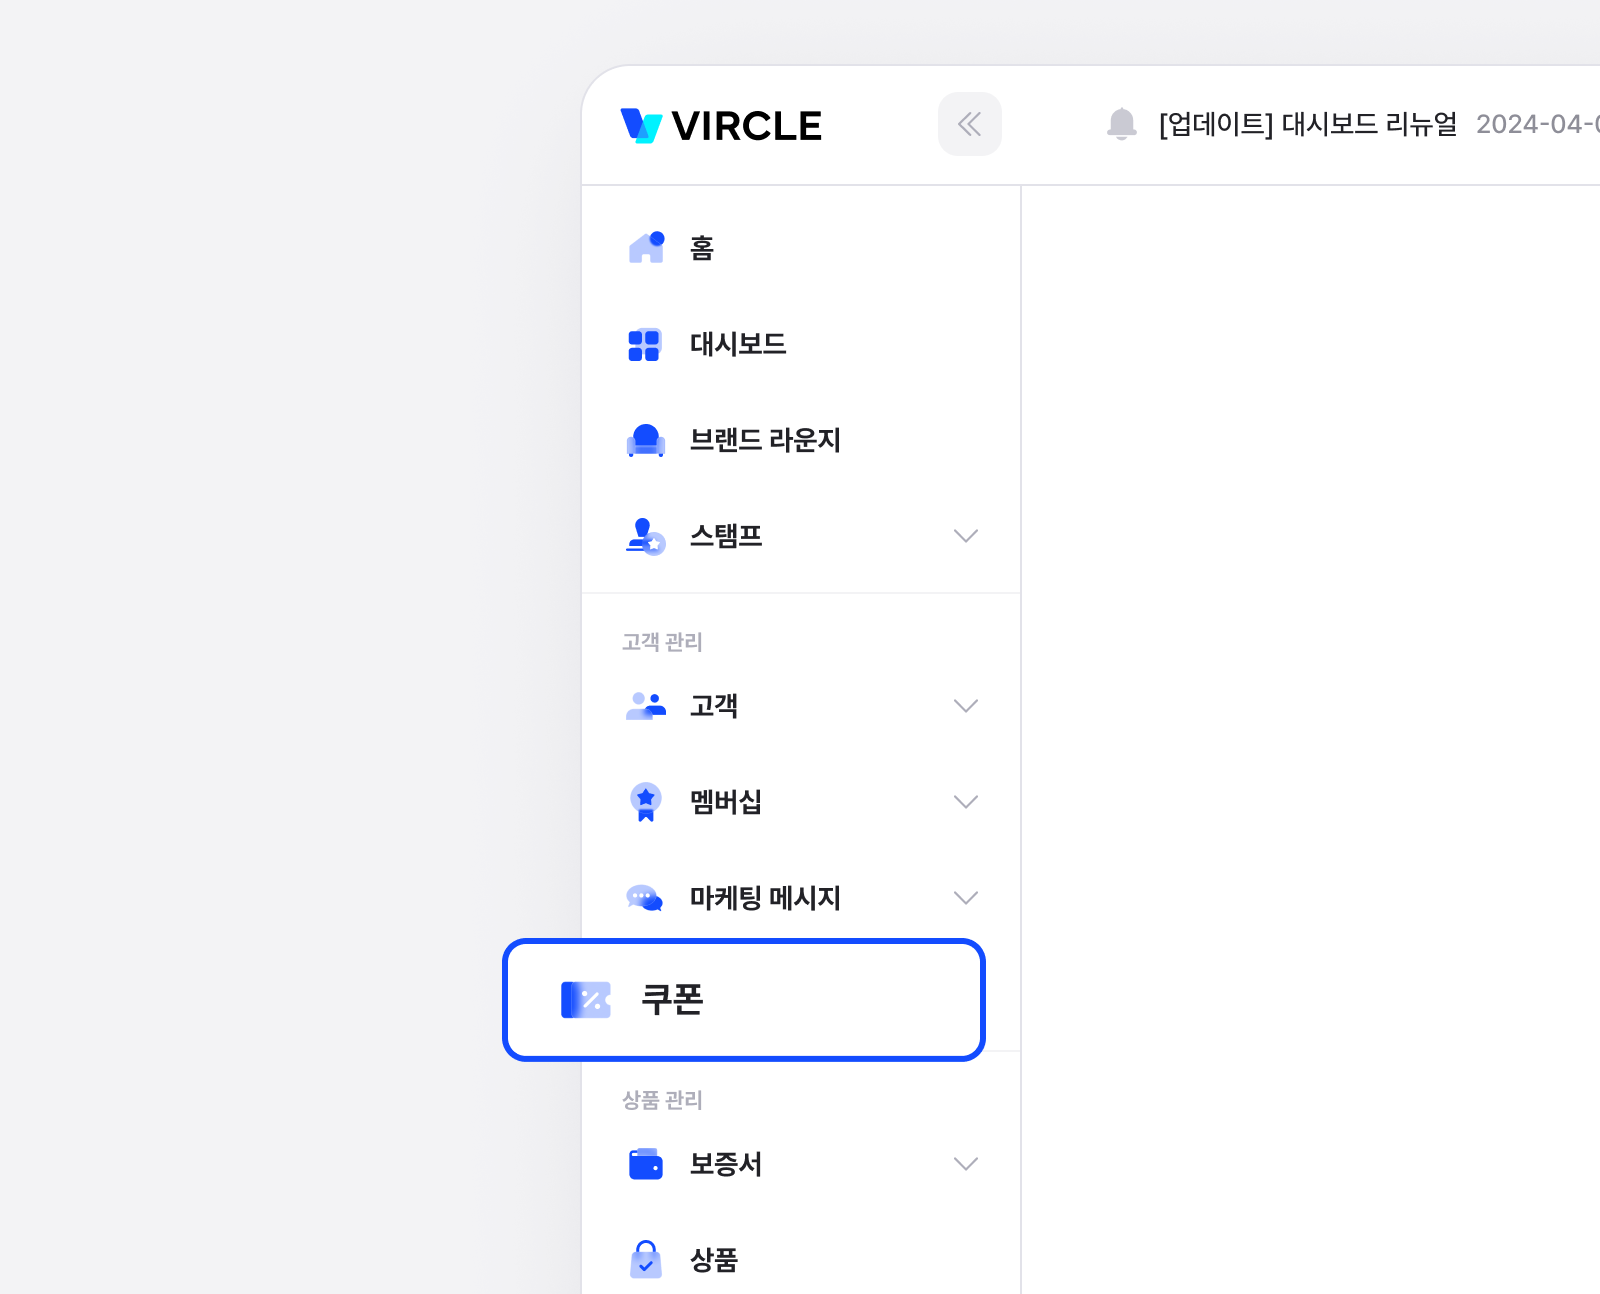The height and width of the screenshot is (1294, 1600).
Task: Click the 스탬프 stamp icon
Action: tap(646, 536)
